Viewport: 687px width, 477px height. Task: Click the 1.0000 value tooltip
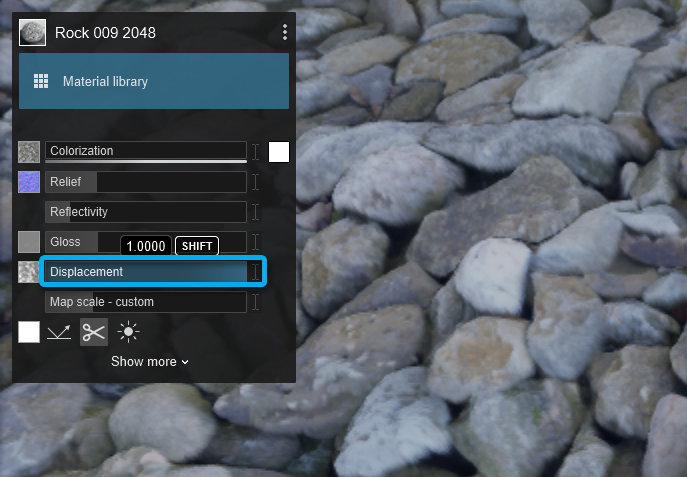[146, 246]
